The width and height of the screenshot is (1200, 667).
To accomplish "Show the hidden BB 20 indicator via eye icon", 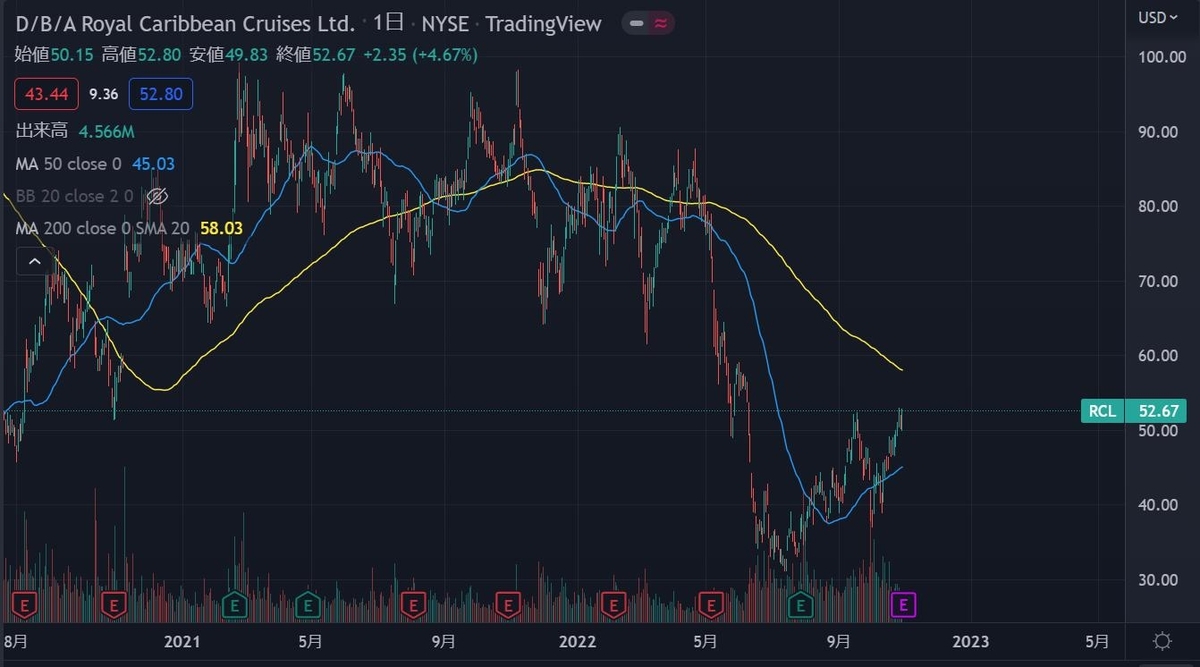I will click(157, 196).
